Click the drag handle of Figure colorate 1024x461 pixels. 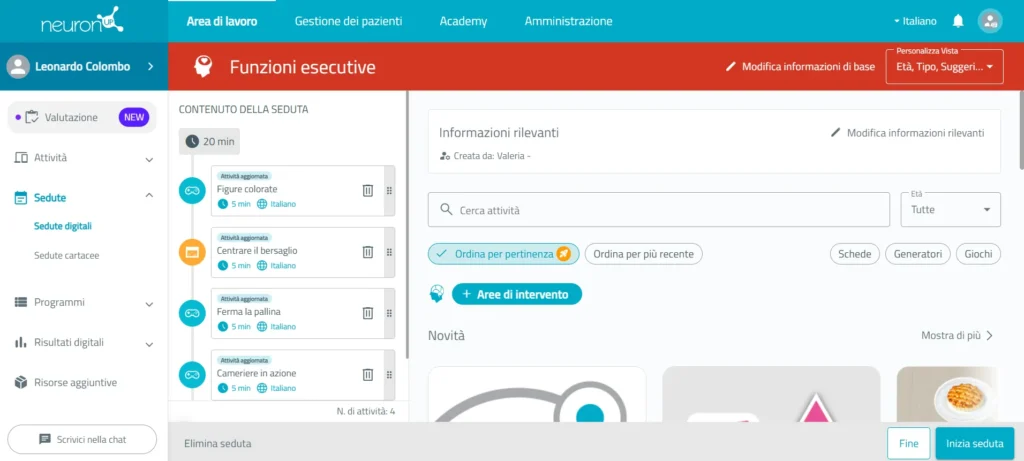click(x=389, y=191)
